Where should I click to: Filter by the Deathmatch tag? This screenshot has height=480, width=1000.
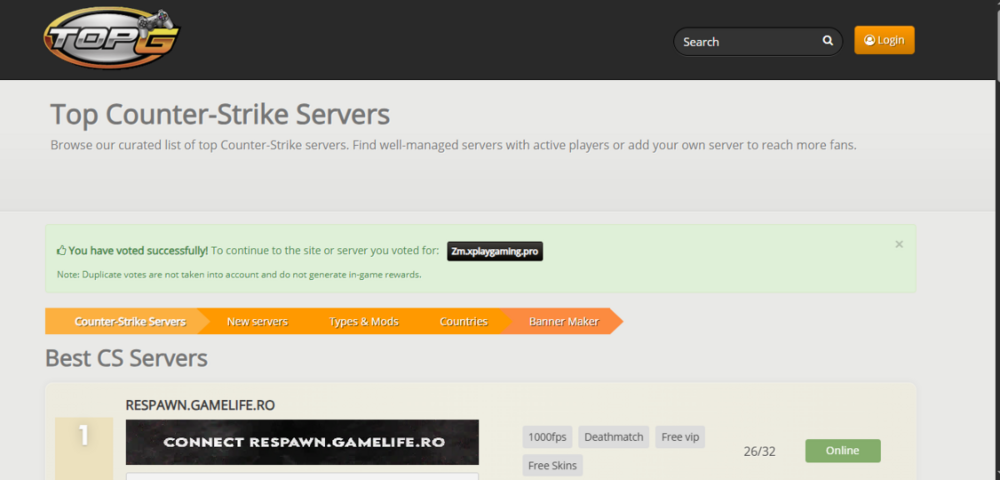(x=614, y=437)
